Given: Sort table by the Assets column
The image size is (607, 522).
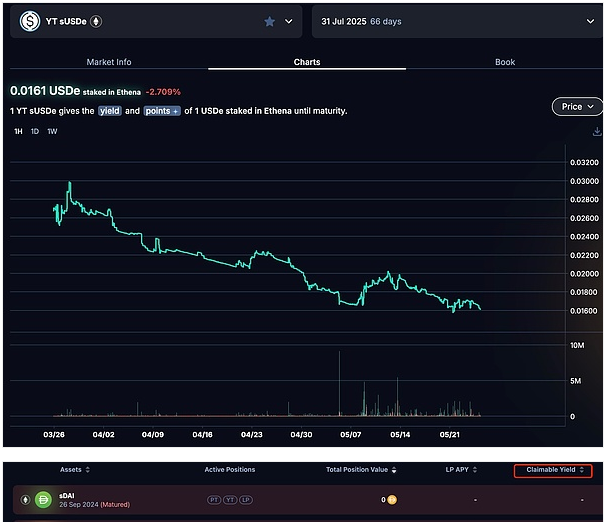Looking at the screenshot, I should coord(75,470).
